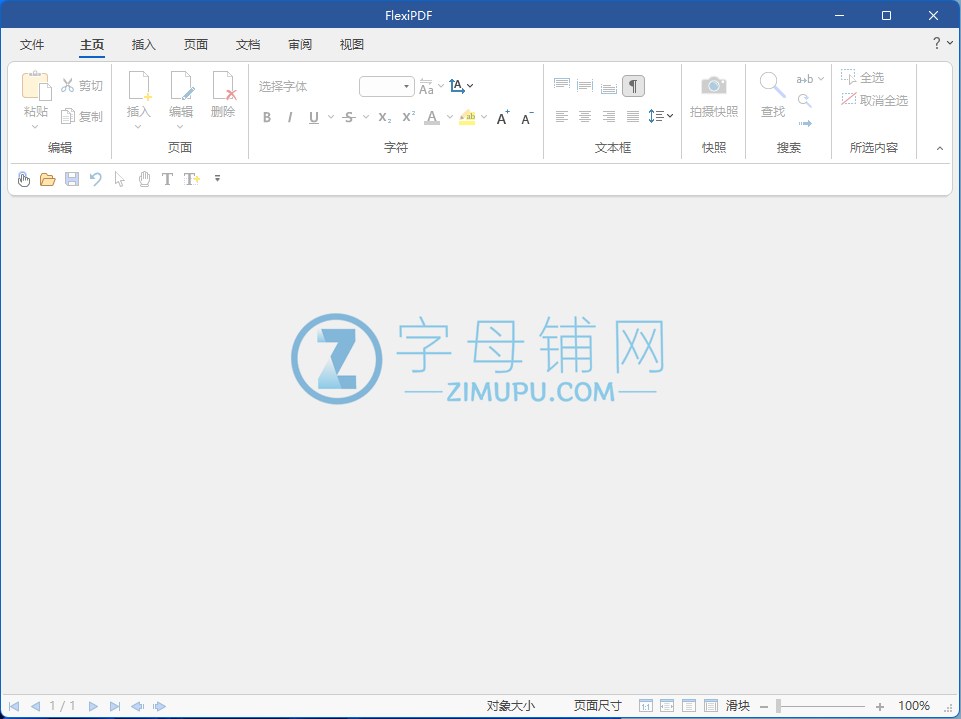This screenshot has width=961, height=719.
Task: Click the Copy (复制) button
Action: 82,116
